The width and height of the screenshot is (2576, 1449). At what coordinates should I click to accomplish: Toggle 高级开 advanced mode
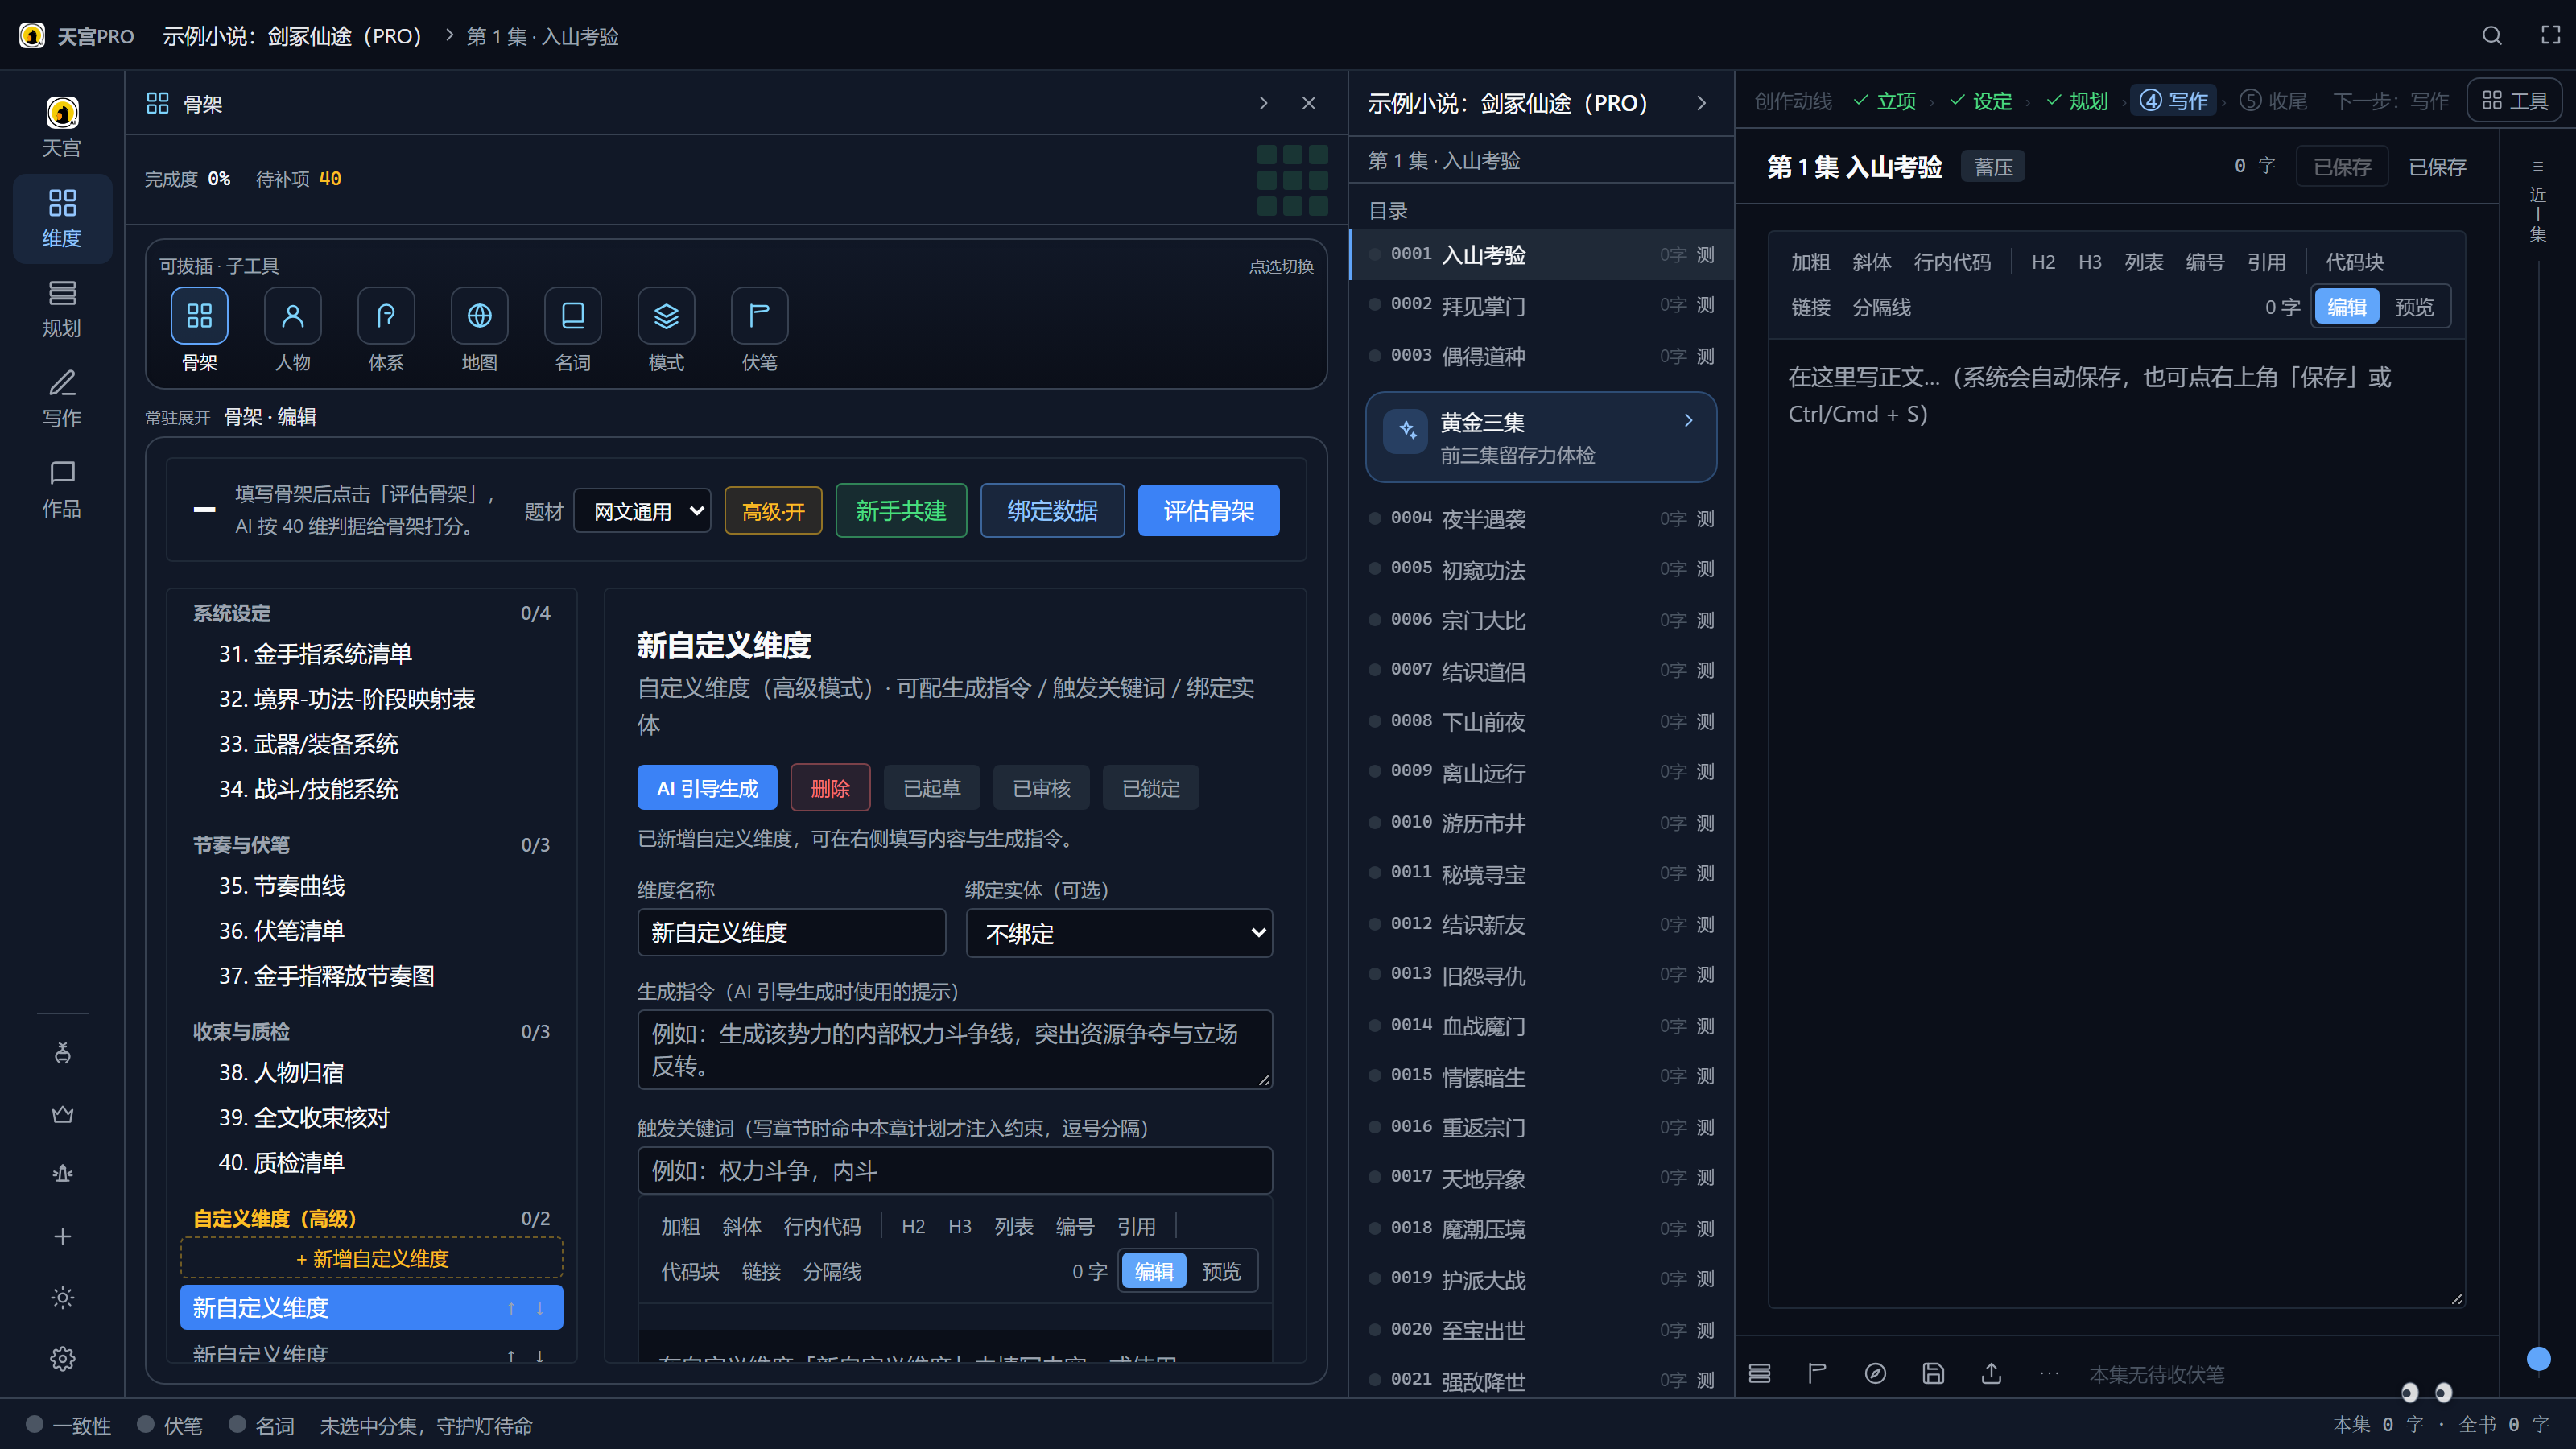pos(773,511)
